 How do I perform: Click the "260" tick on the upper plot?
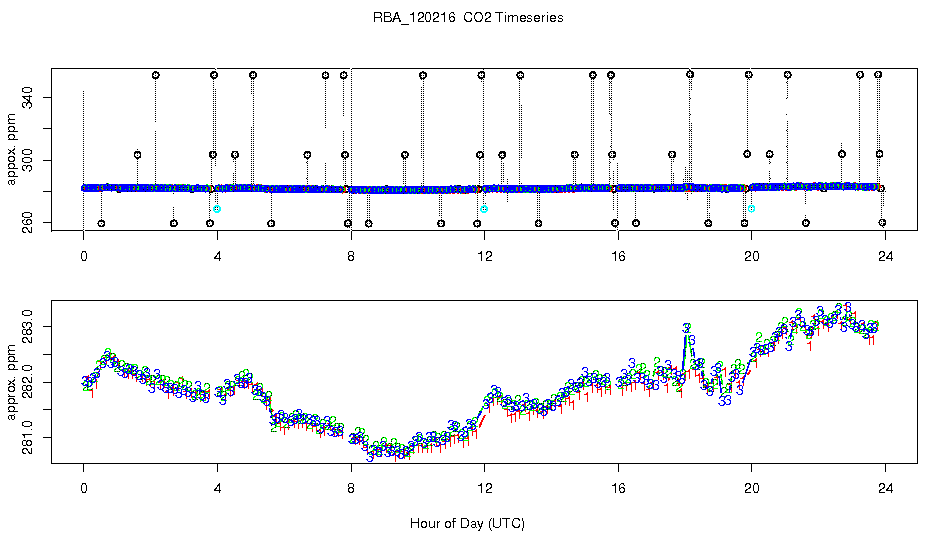click(x=27, y=223)
